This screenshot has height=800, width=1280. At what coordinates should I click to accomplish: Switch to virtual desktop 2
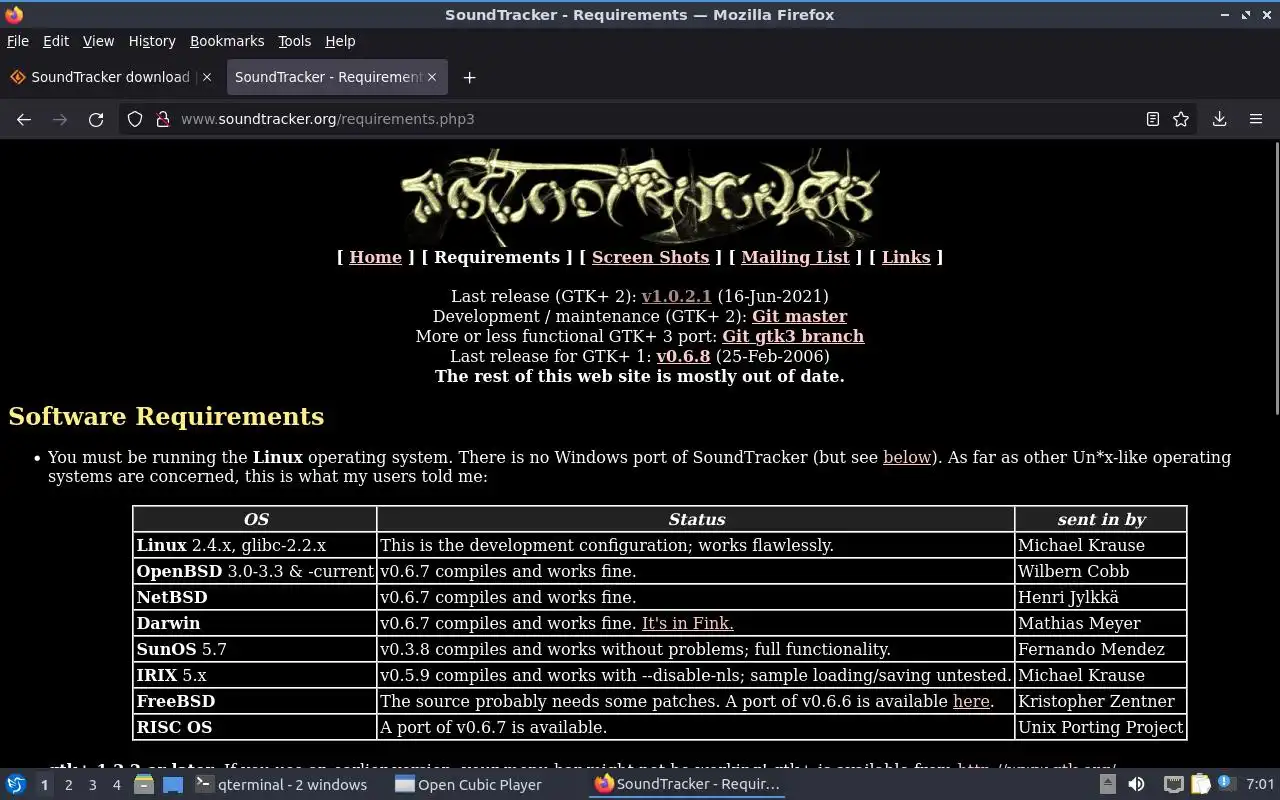tap(68, 785)
